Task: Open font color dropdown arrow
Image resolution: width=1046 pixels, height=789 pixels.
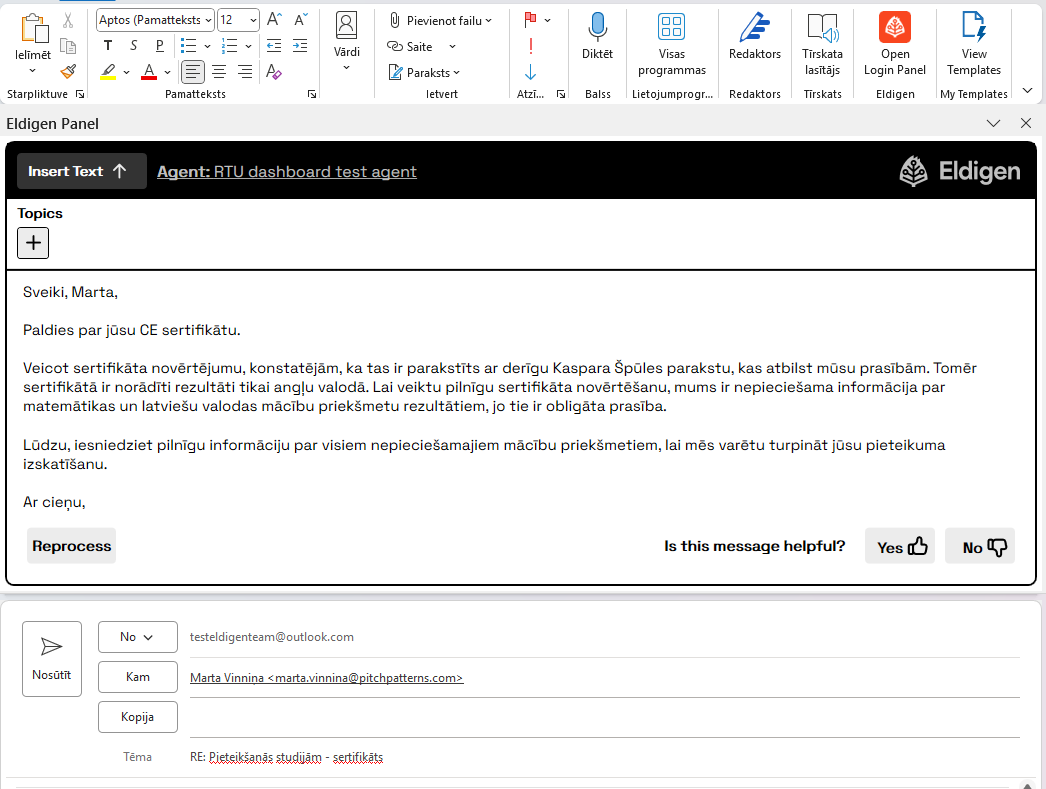Action: point(167,72)
